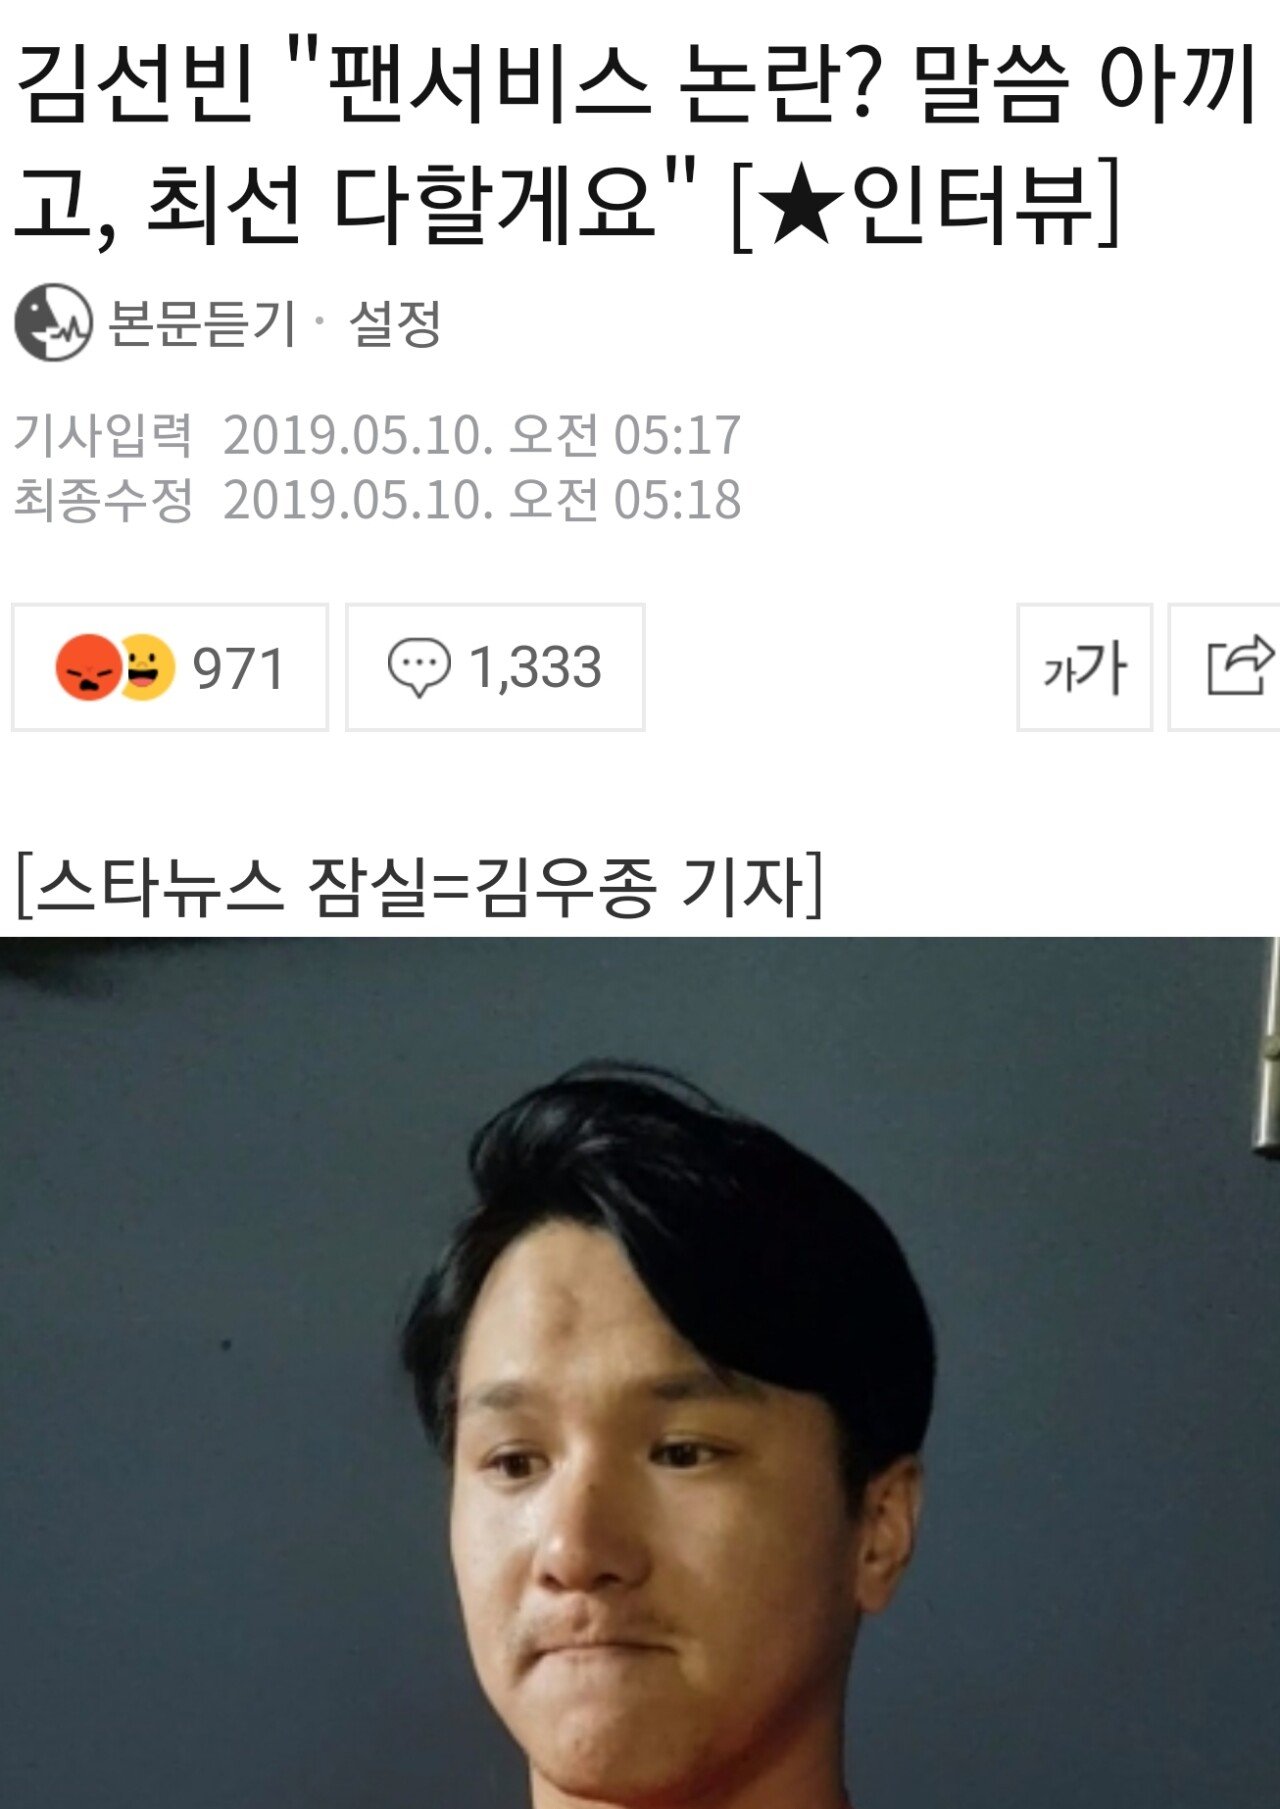Viewport: 1280px width, 1809px height.
Task: Tap the 최종수정 label text
Action: click(103, 499)
